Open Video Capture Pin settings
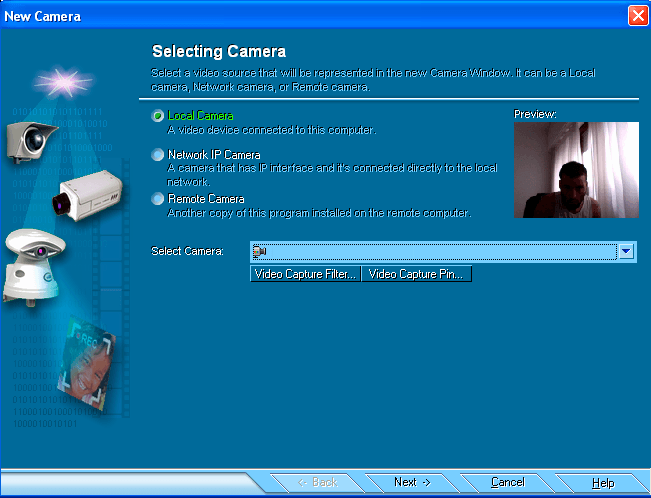 tap(416, 274)
